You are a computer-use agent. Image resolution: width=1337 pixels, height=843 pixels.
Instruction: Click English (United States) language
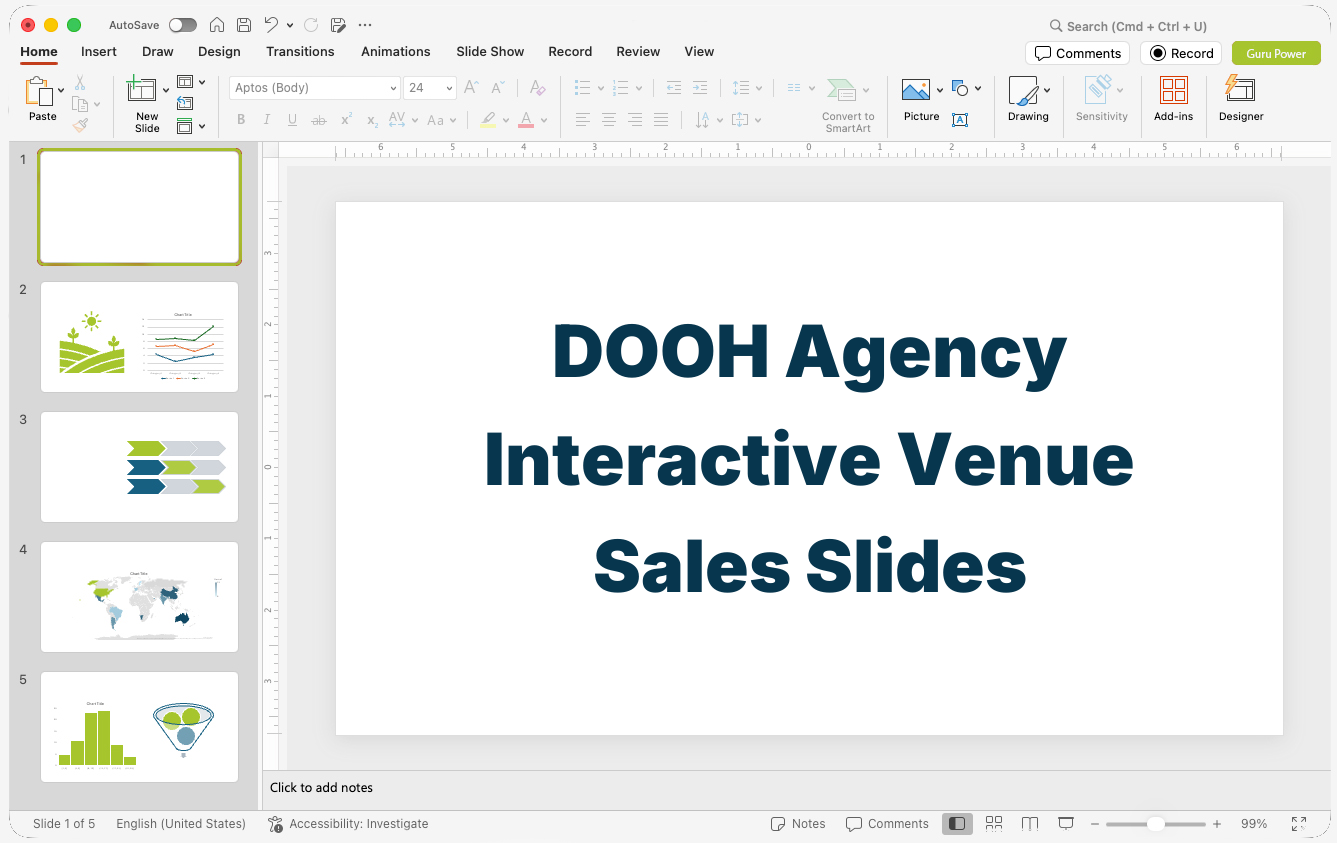click(x=181, y=824)
